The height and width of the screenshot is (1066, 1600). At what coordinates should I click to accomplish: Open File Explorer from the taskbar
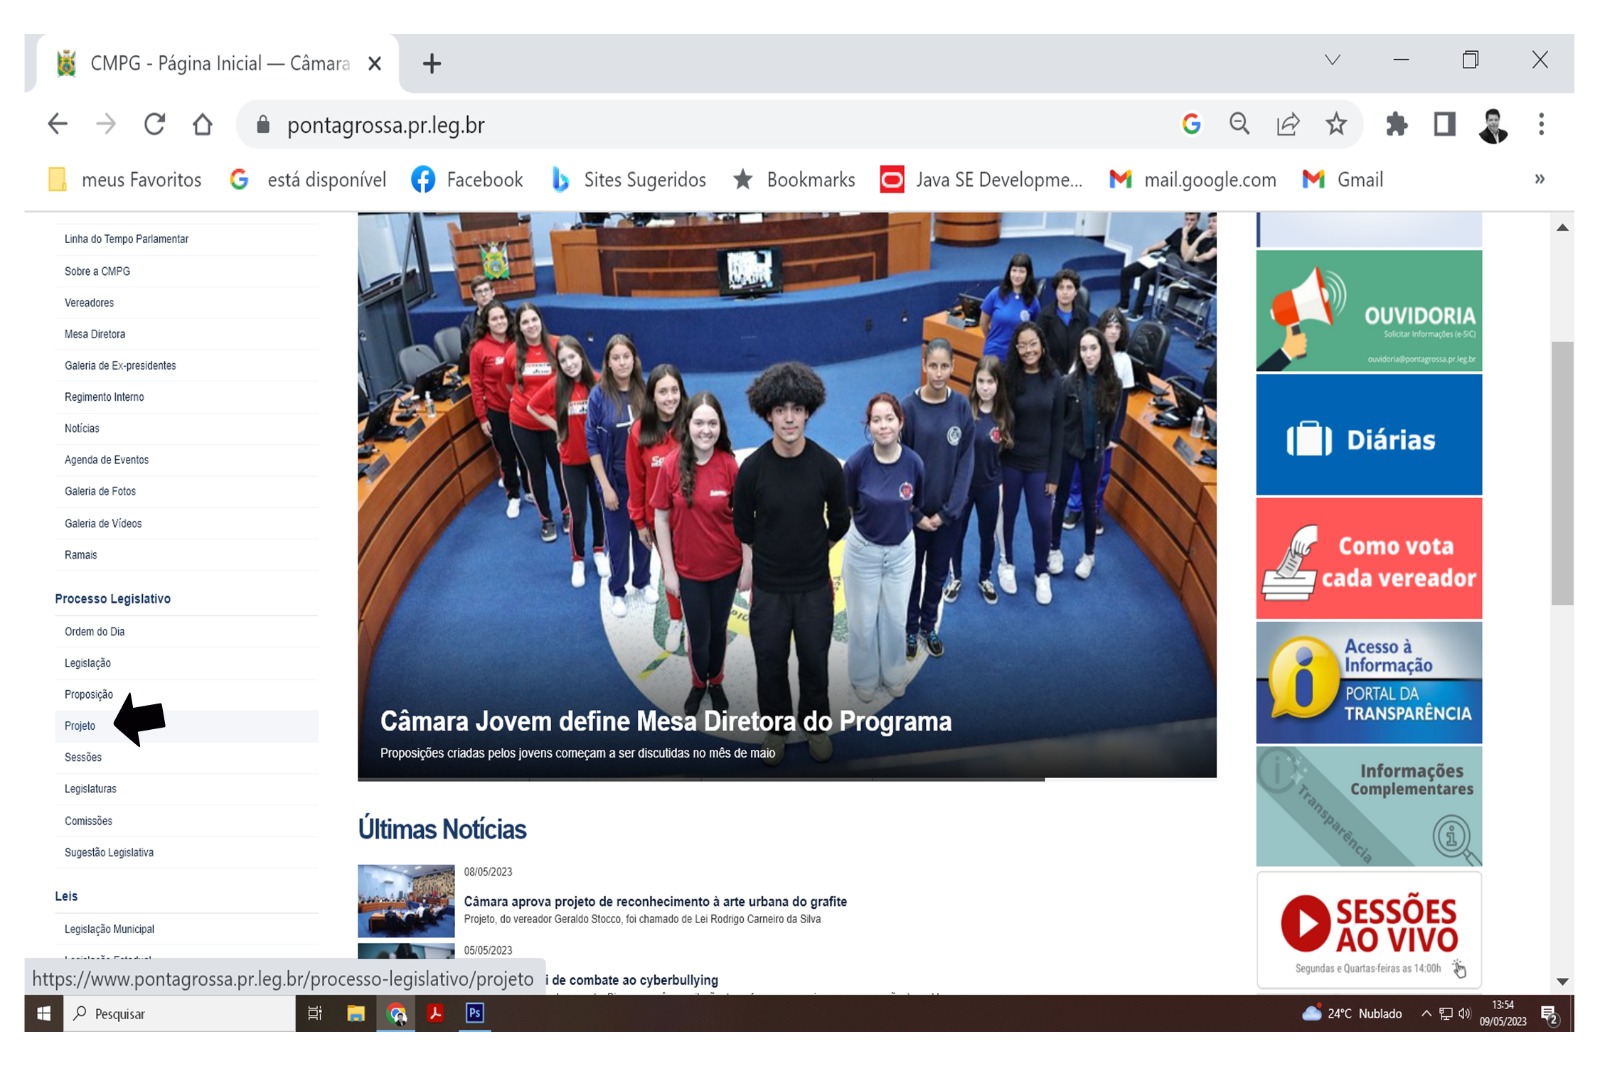(356, 1013)
